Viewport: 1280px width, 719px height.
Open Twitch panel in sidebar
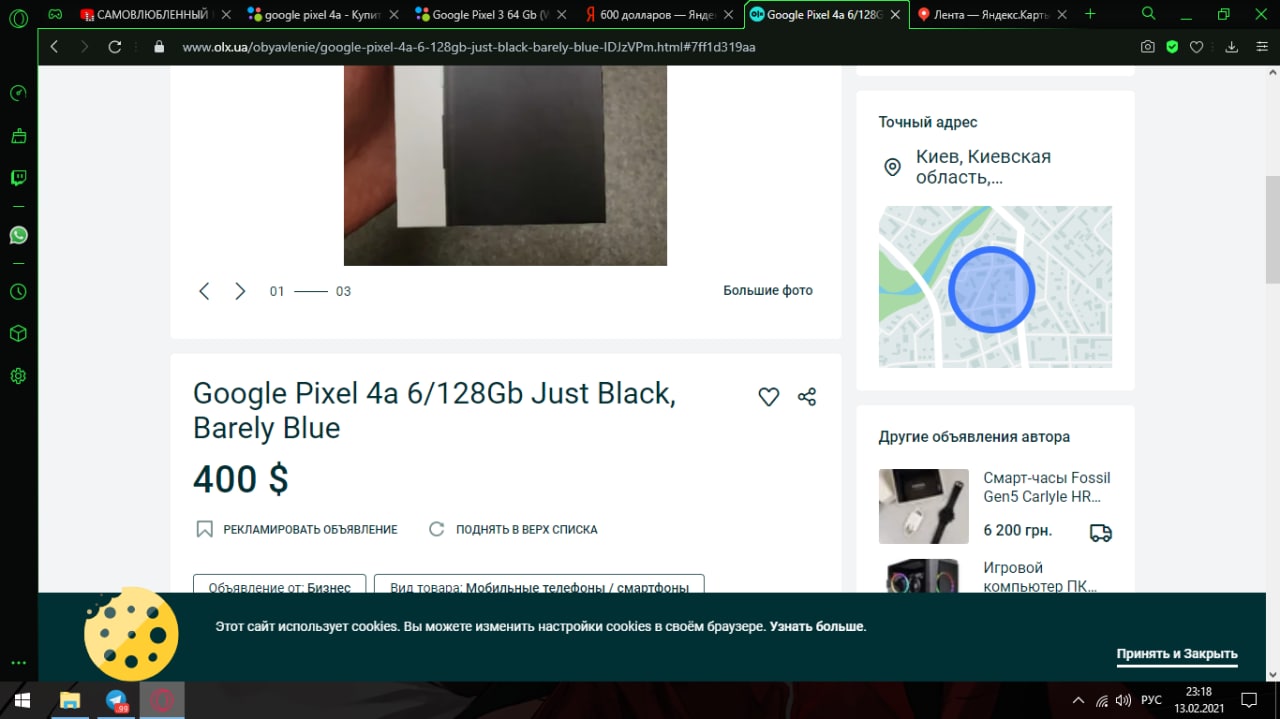click(18, 178)
